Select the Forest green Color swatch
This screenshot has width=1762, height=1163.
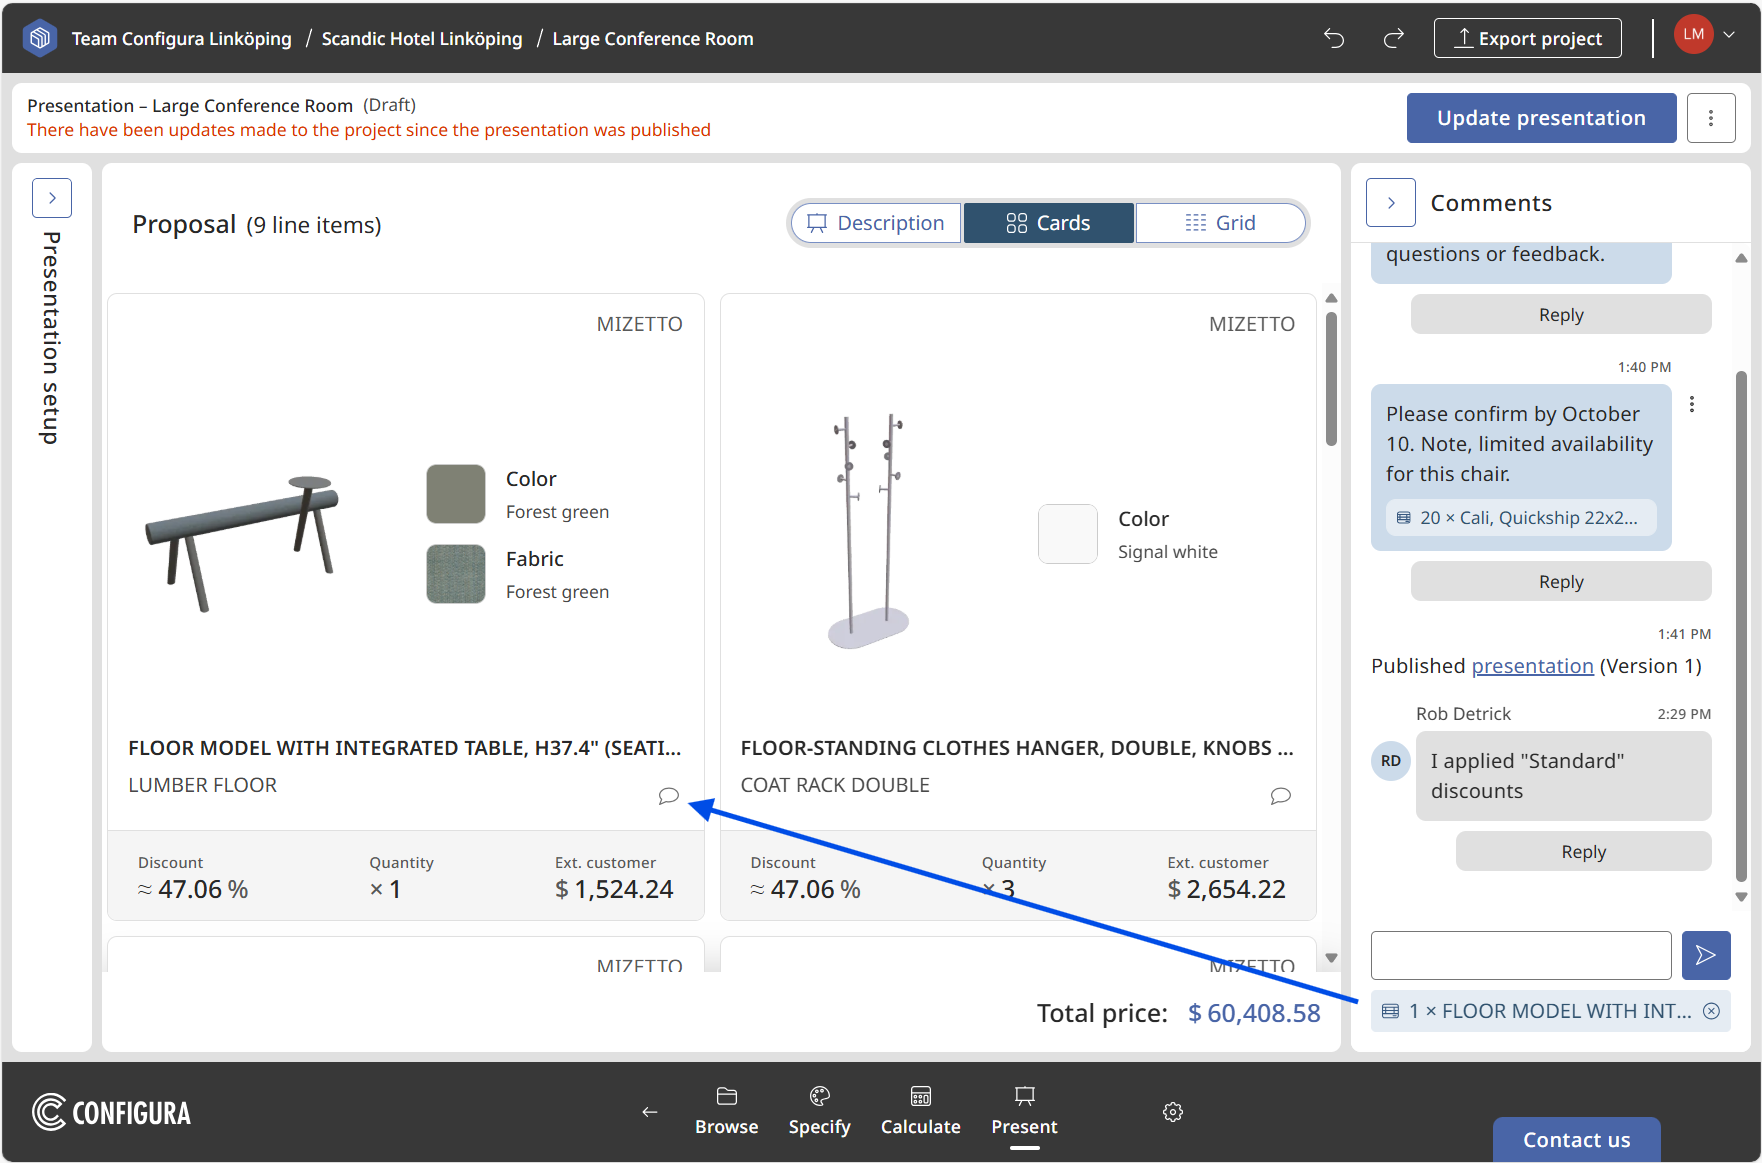pos(456,494)
